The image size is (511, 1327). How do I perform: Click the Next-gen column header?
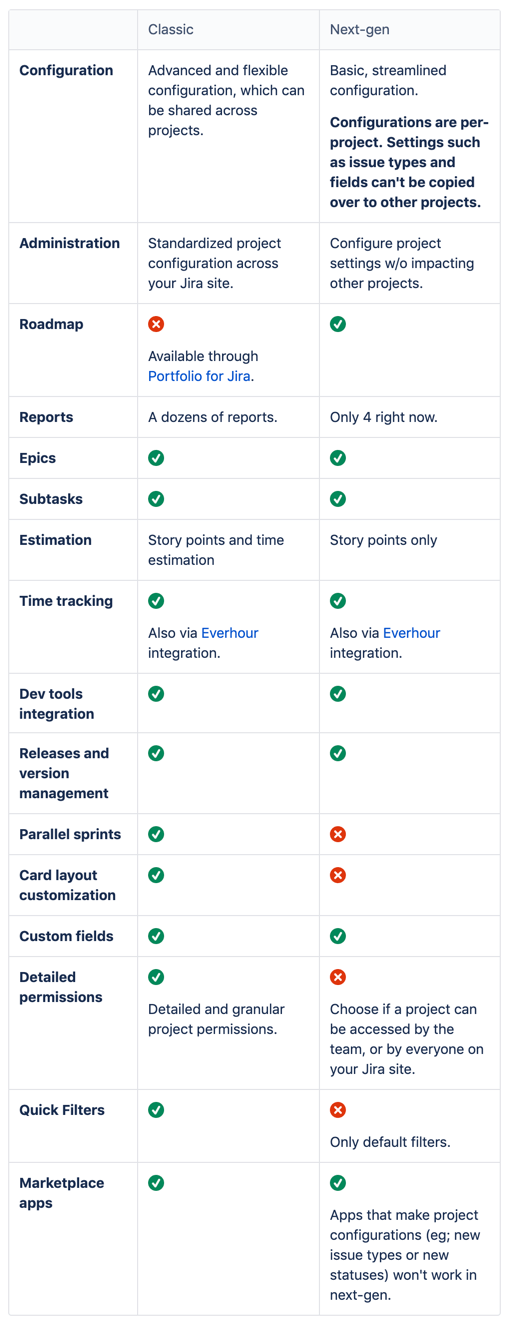362,30
